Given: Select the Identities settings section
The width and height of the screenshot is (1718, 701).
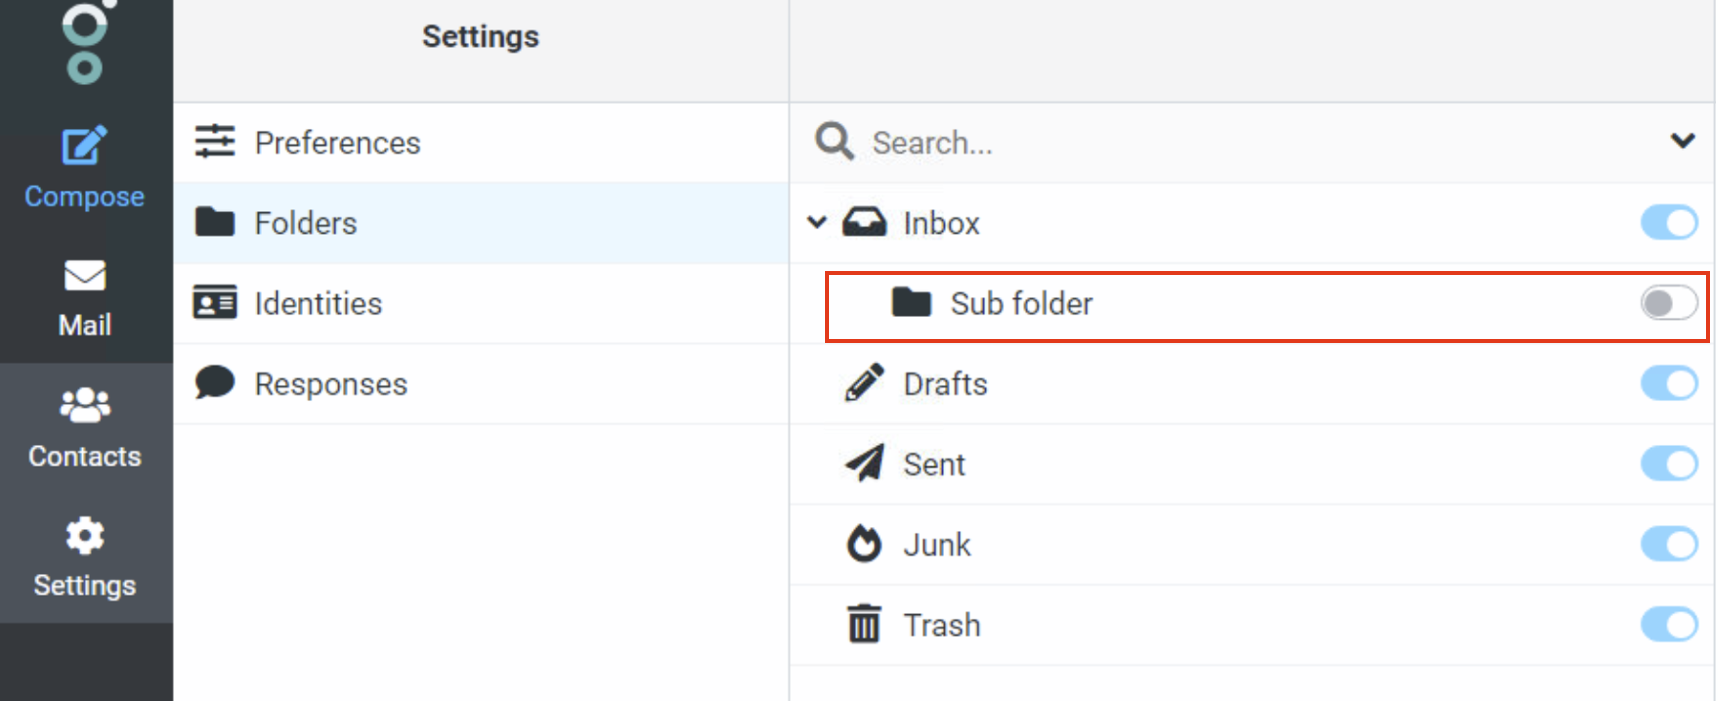Looking at the screenshot, I should (481, 304).
